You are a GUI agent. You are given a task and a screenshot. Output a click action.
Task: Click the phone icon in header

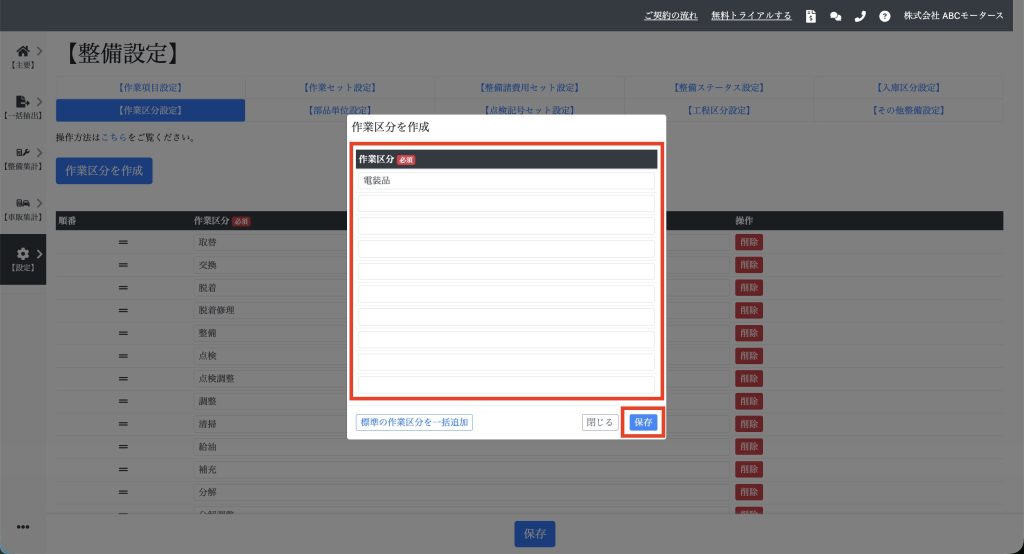[x=860, y=16]
